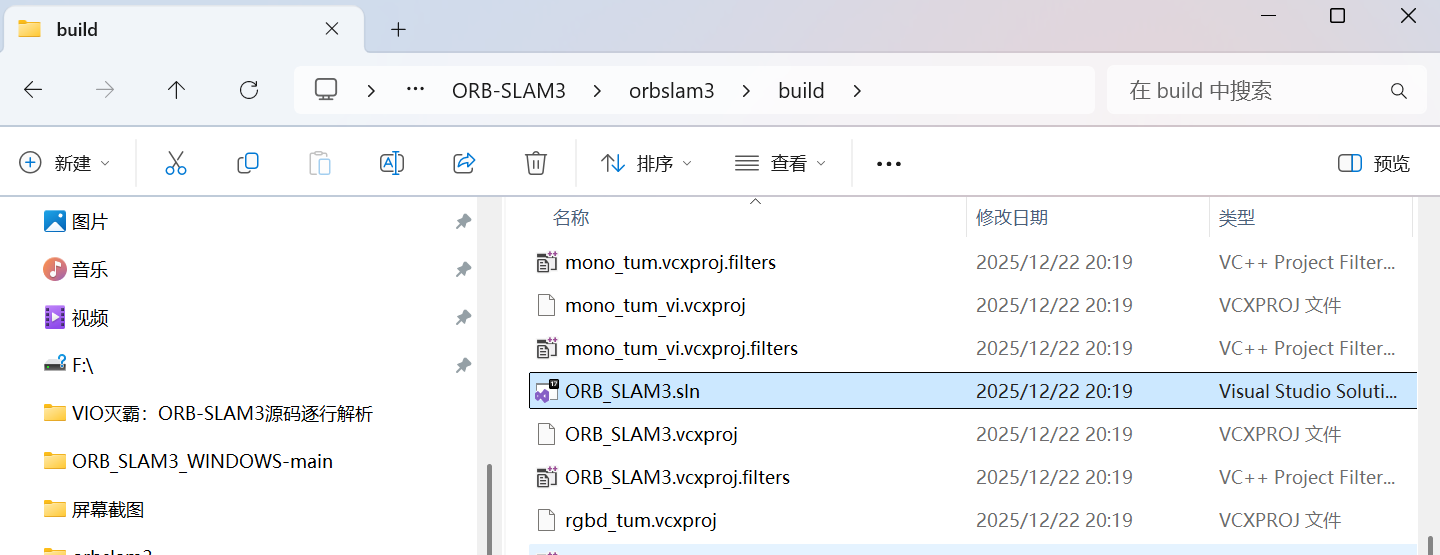Click the Rename icon
The height and width of the screenshot is (555, 1440).
pyautogui.click(x=392, y=163)
